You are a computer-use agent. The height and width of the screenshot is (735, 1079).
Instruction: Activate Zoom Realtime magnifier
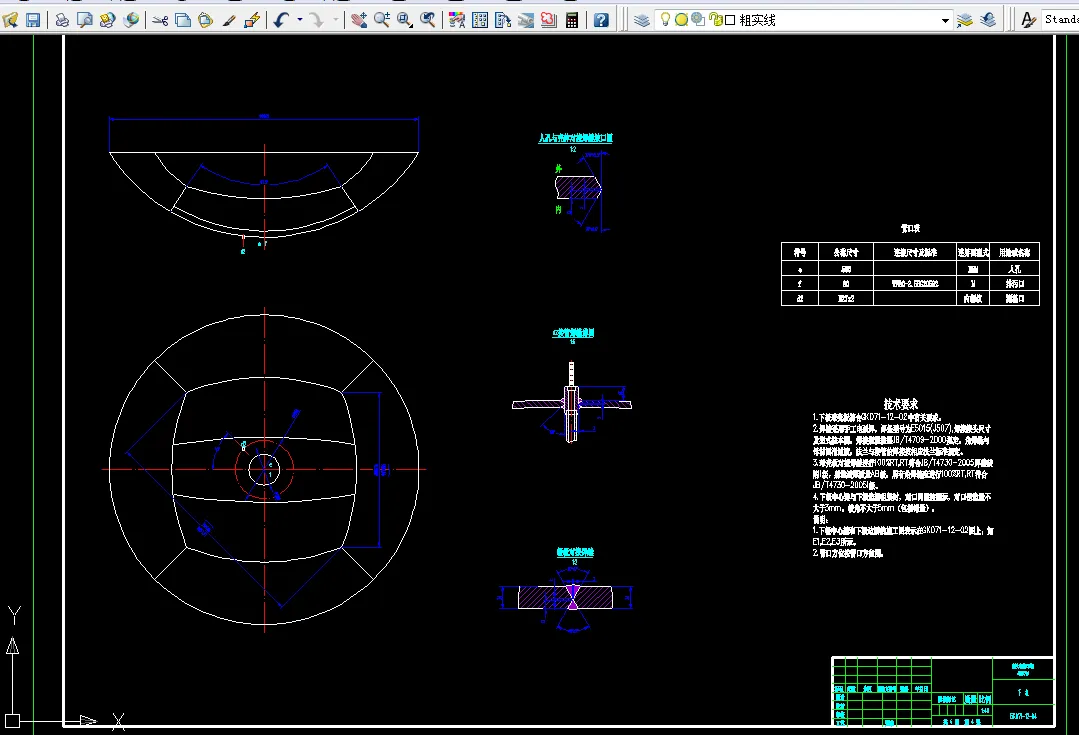pyautogui.click(x=382, y=20)
